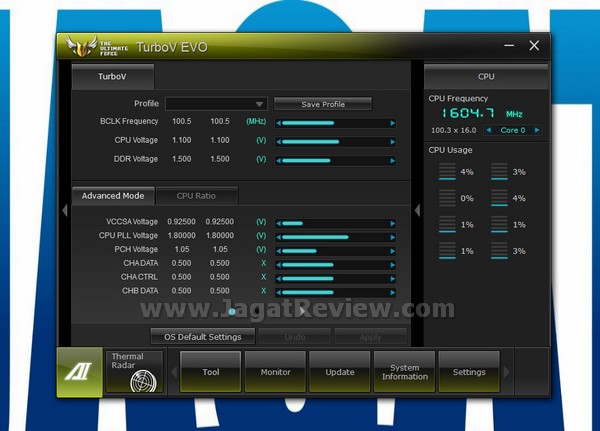Open the Monitor menu
Screen dimensions: 600x431
pos(275,372)
